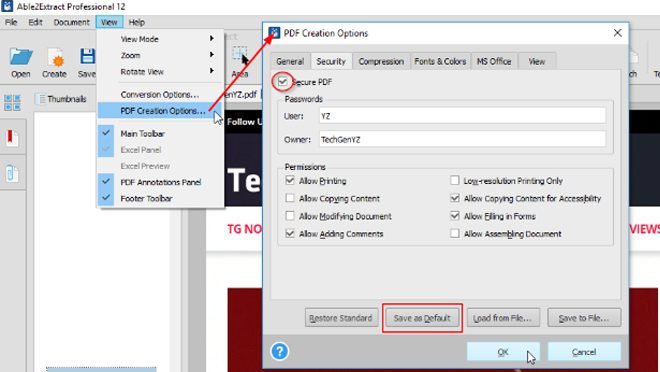
Task: Click the Save floppy disk toolbar icon
Action: click(x=87, y=56)
